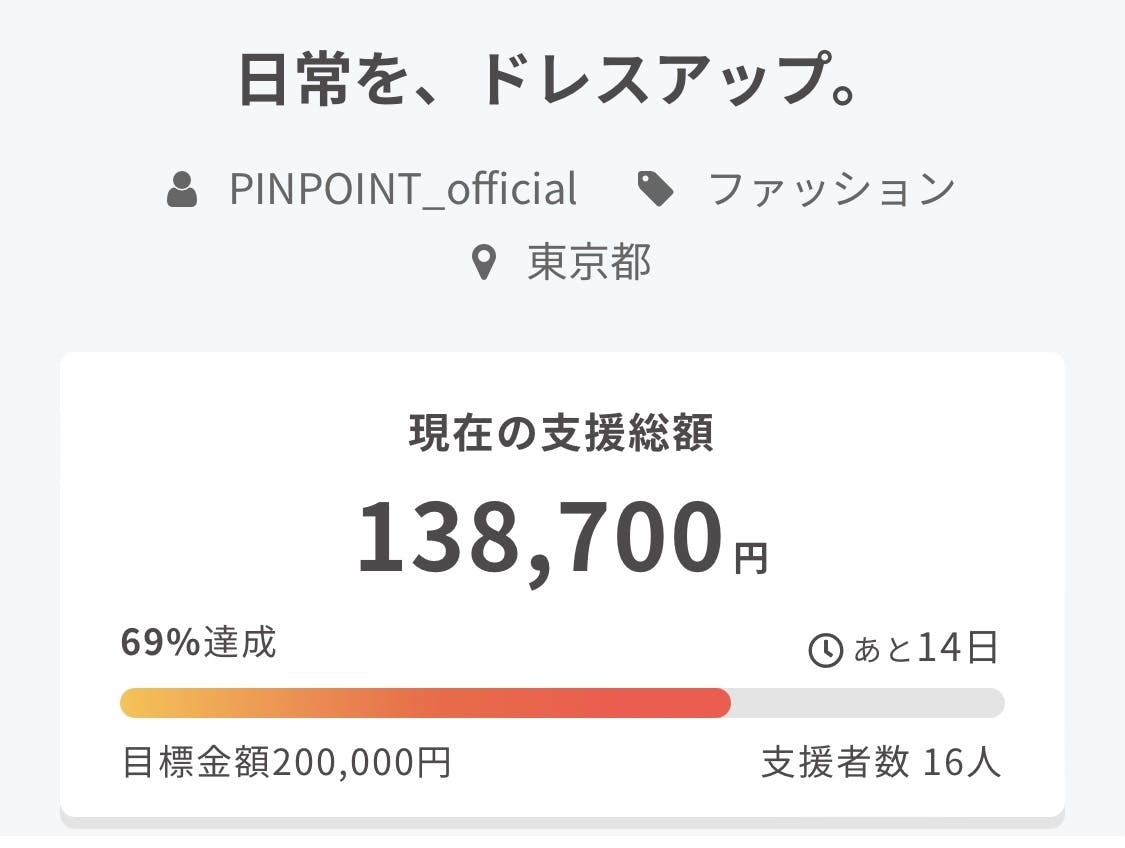Click the project title 日常を、ドレスアップ。
The image size is (1125, 848).
click(547, 80)
